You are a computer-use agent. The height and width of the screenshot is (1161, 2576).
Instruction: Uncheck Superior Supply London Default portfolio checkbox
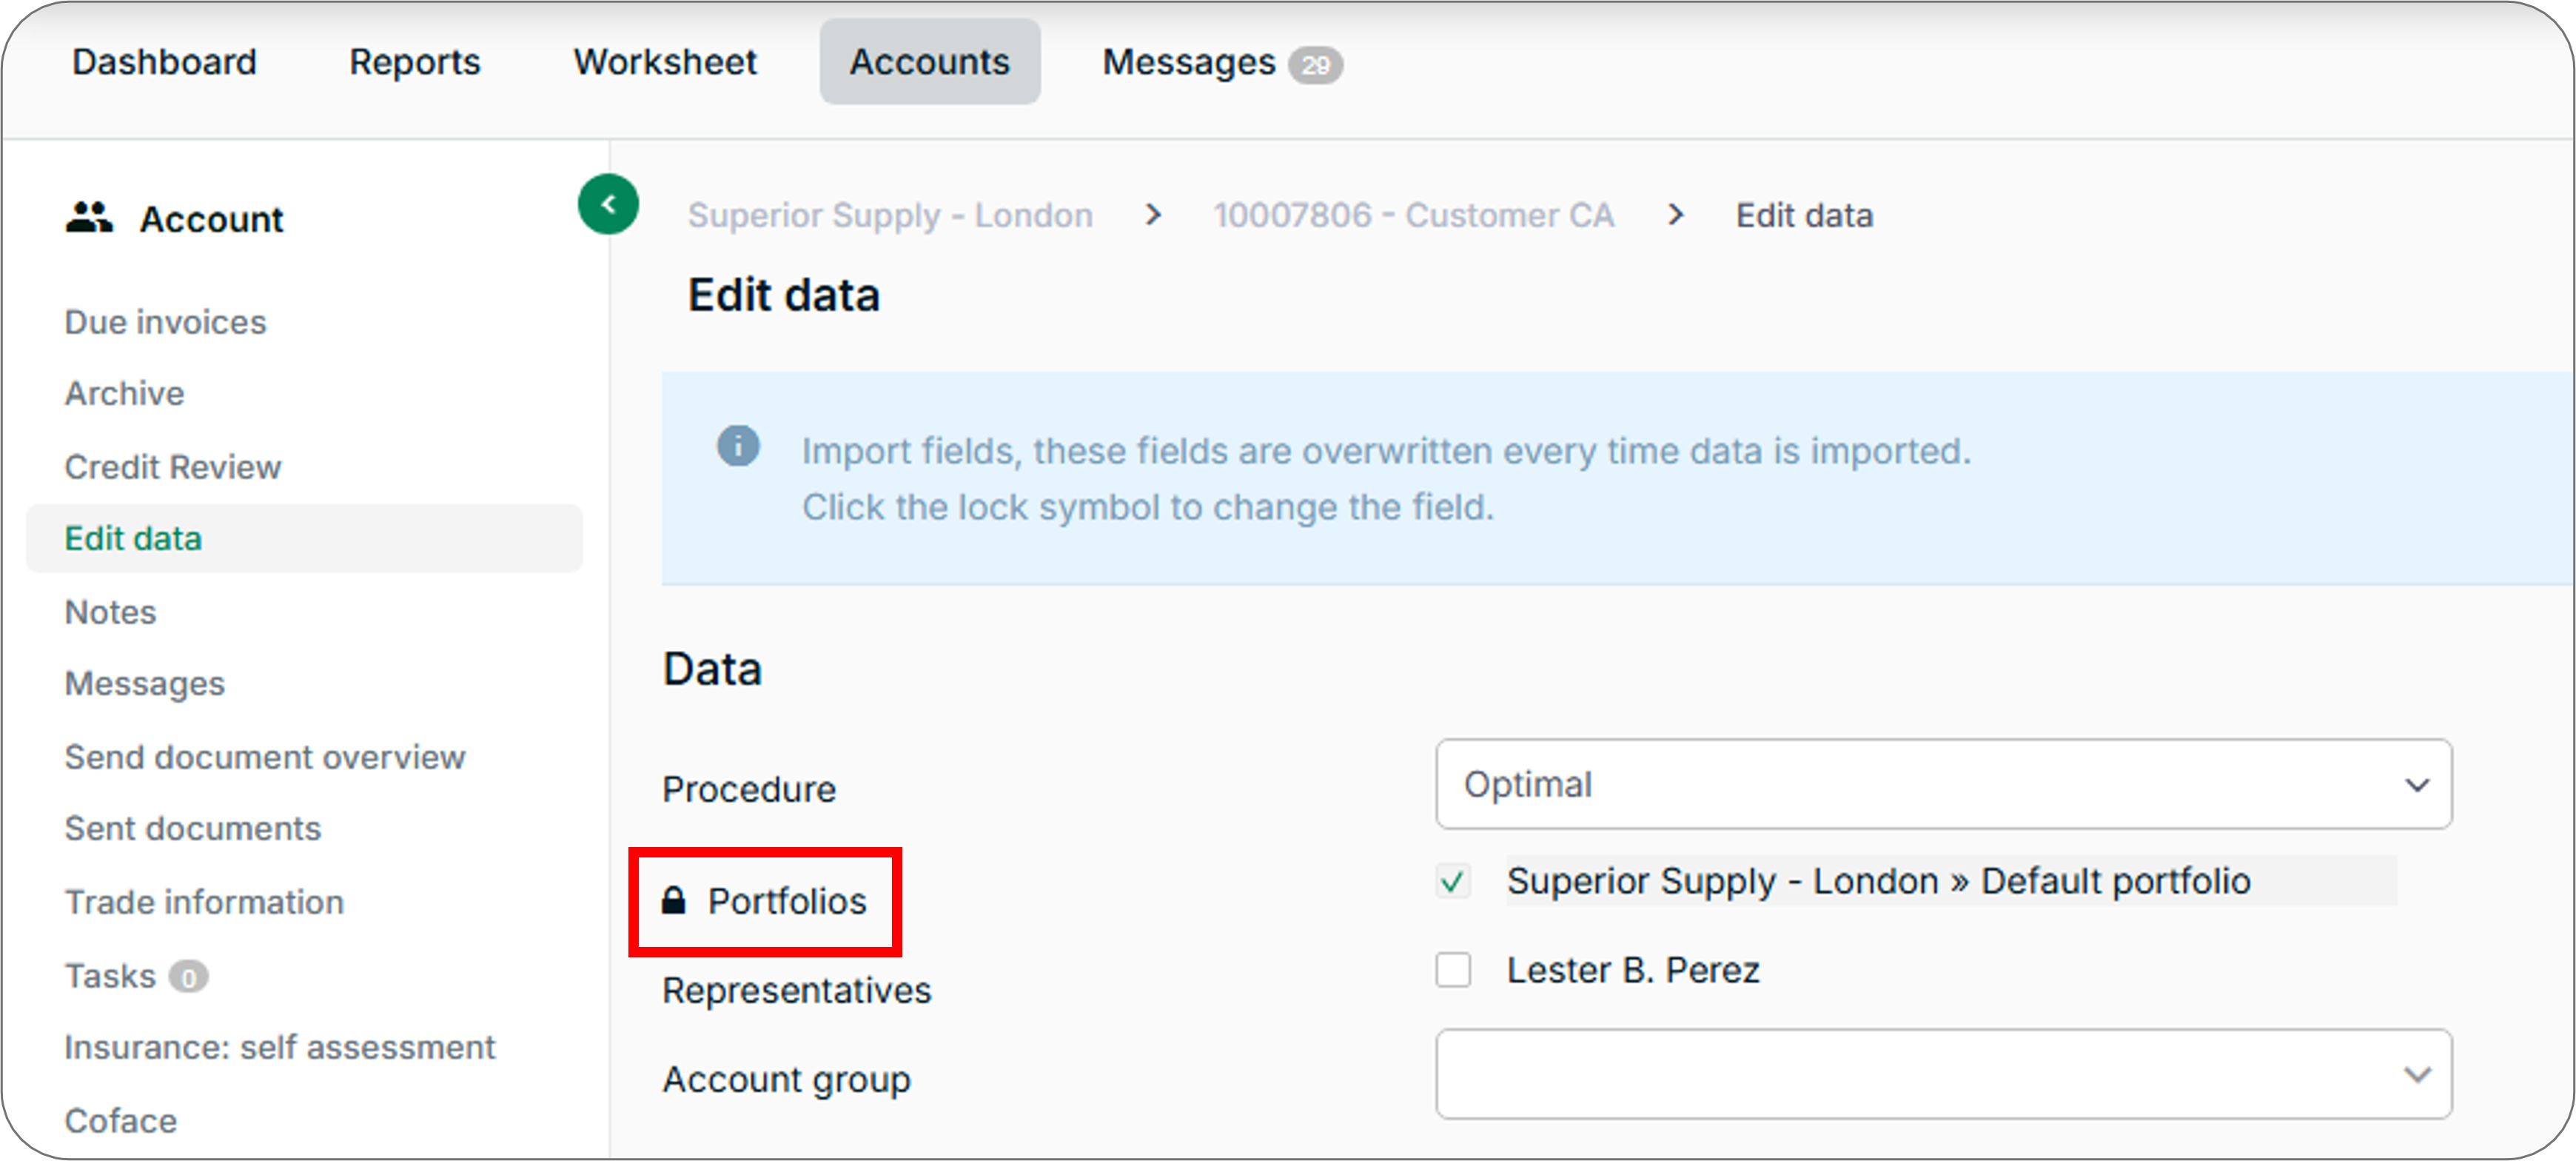(x=1453, y=881)
